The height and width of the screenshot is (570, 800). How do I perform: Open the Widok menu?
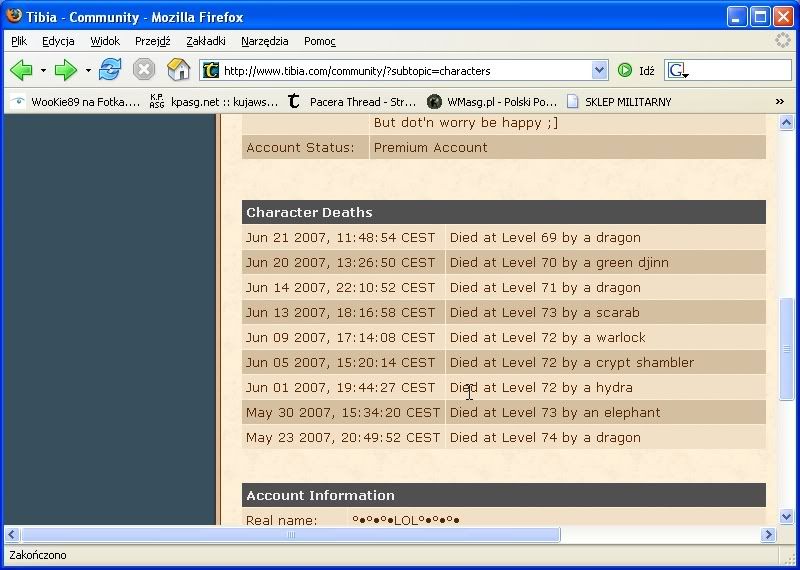tap(105, 41)
